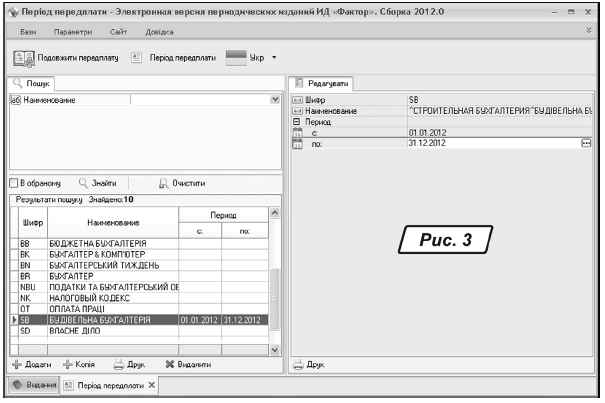
Task: Click the по: date field ellipsis button
Action: tap(586, 143)
